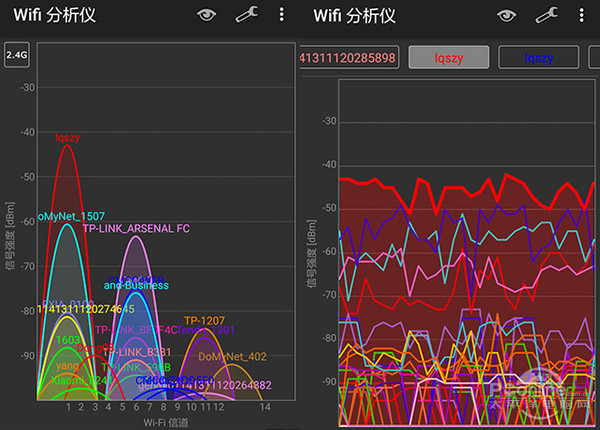Tap the TP-LINK_ARSENAL FC network label

point(136,228)
